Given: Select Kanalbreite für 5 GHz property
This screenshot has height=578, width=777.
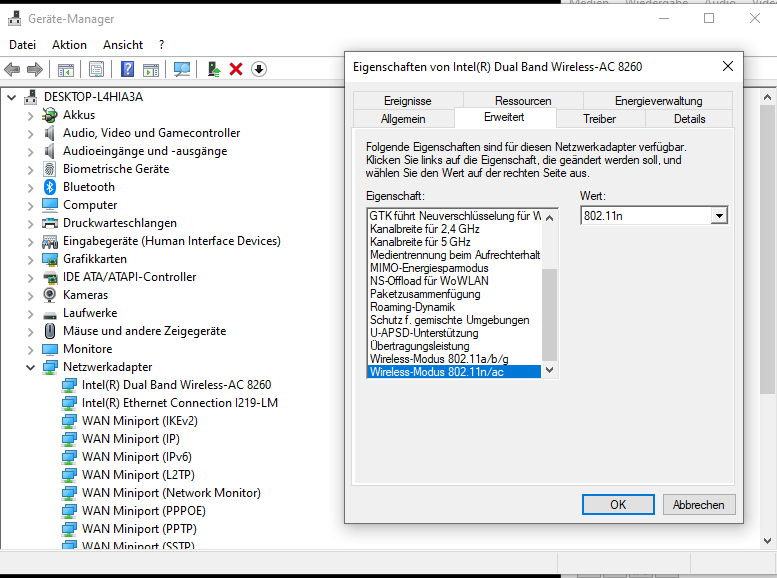Looking at the screenshot, I should pyautogui.click(x=420, y=242).
